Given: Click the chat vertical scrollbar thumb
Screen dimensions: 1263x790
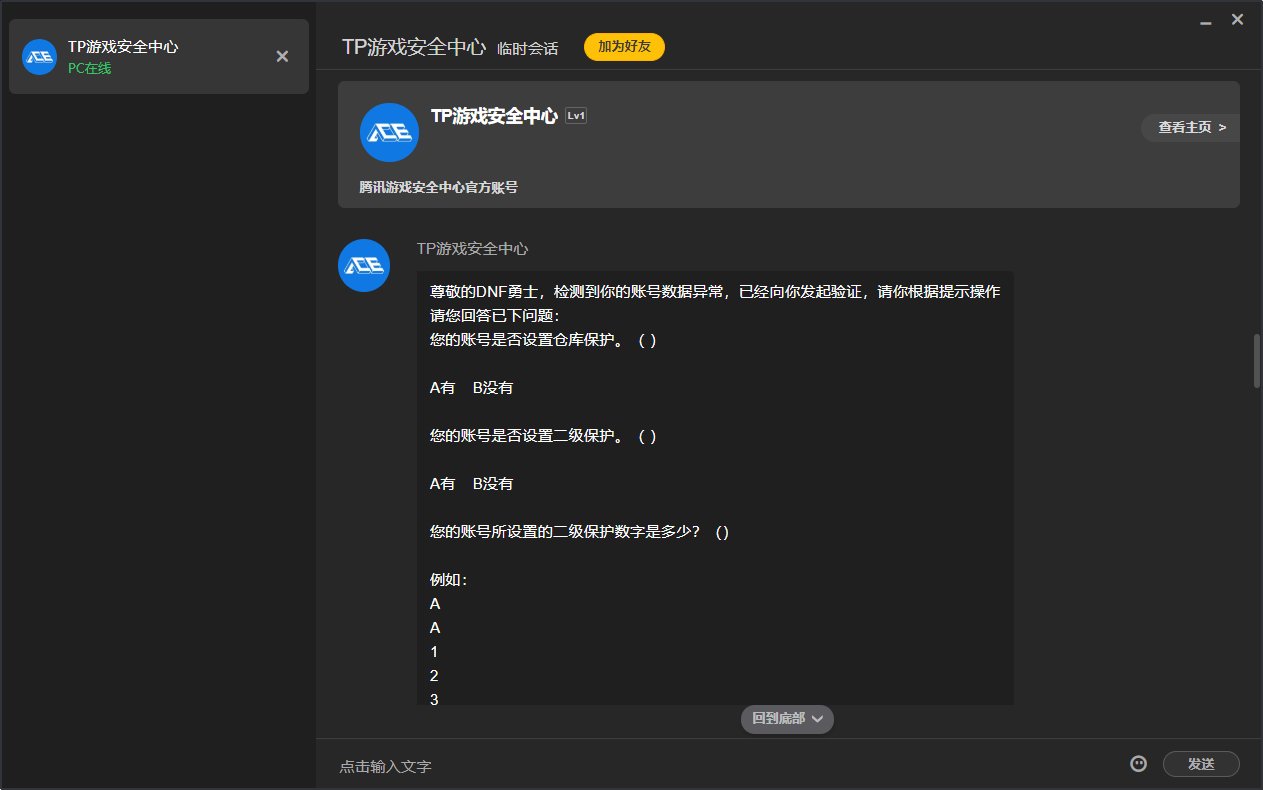Looking at the screenshot, I should [x=1257, y=361].
